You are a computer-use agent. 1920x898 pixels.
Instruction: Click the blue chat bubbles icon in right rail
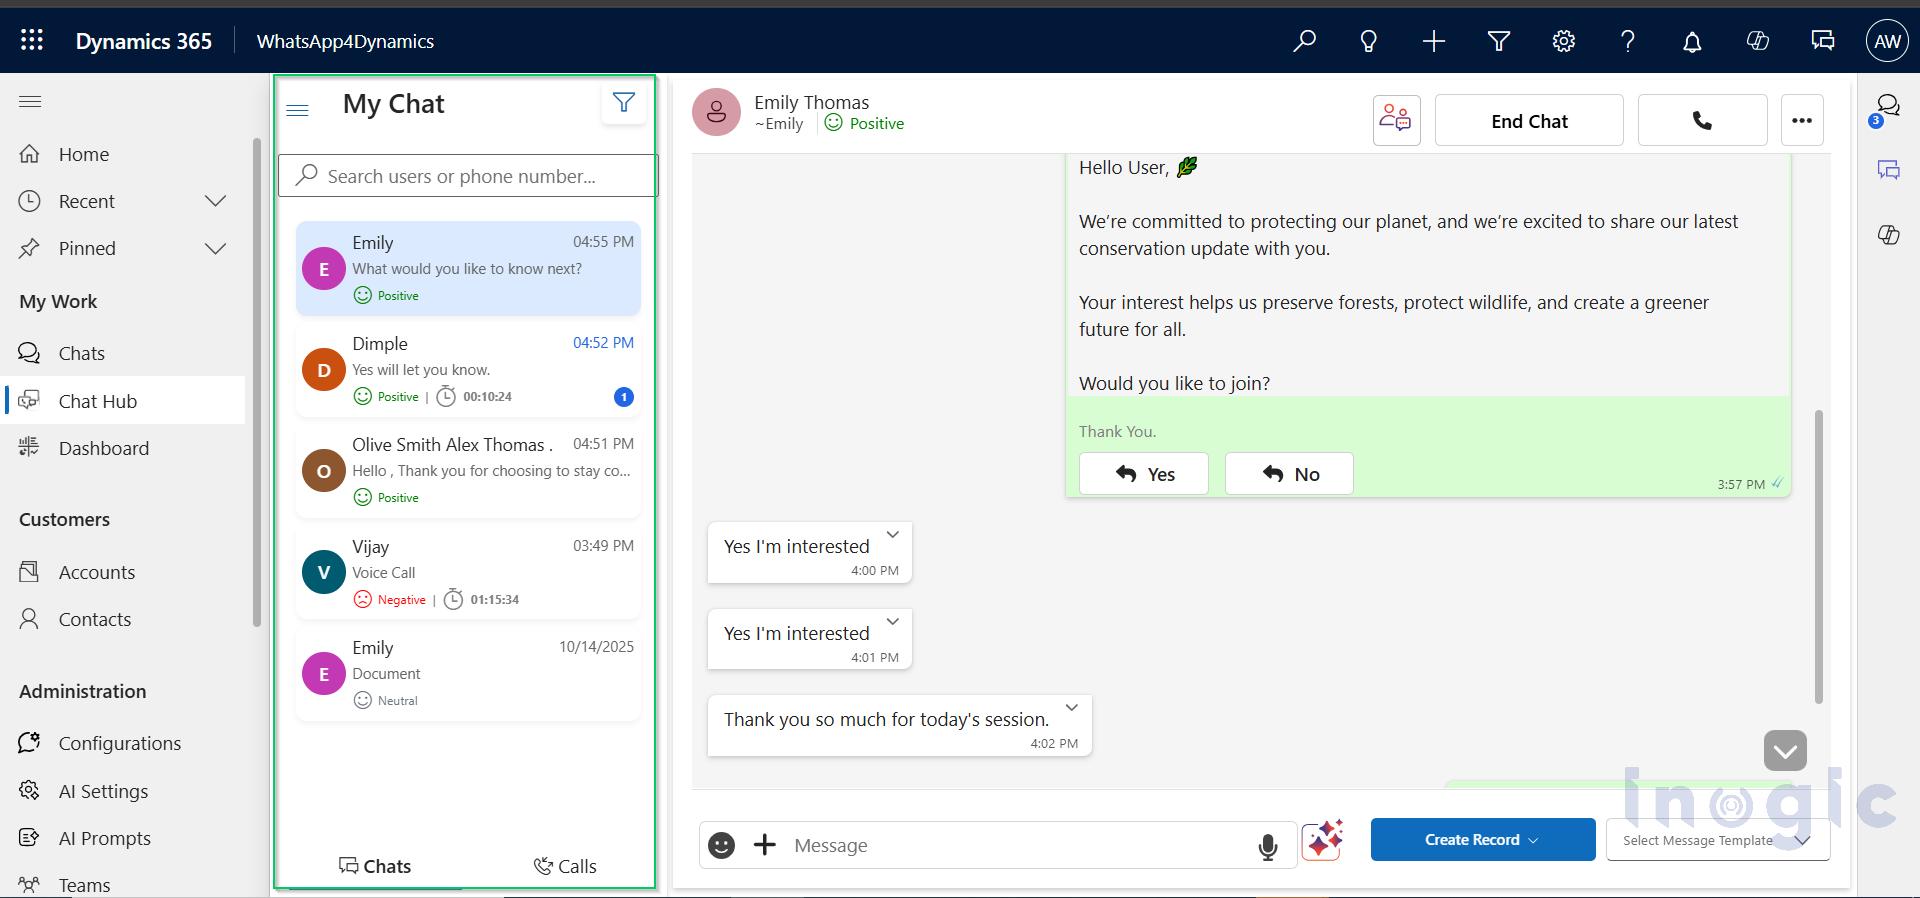(x=1888, y=170)
